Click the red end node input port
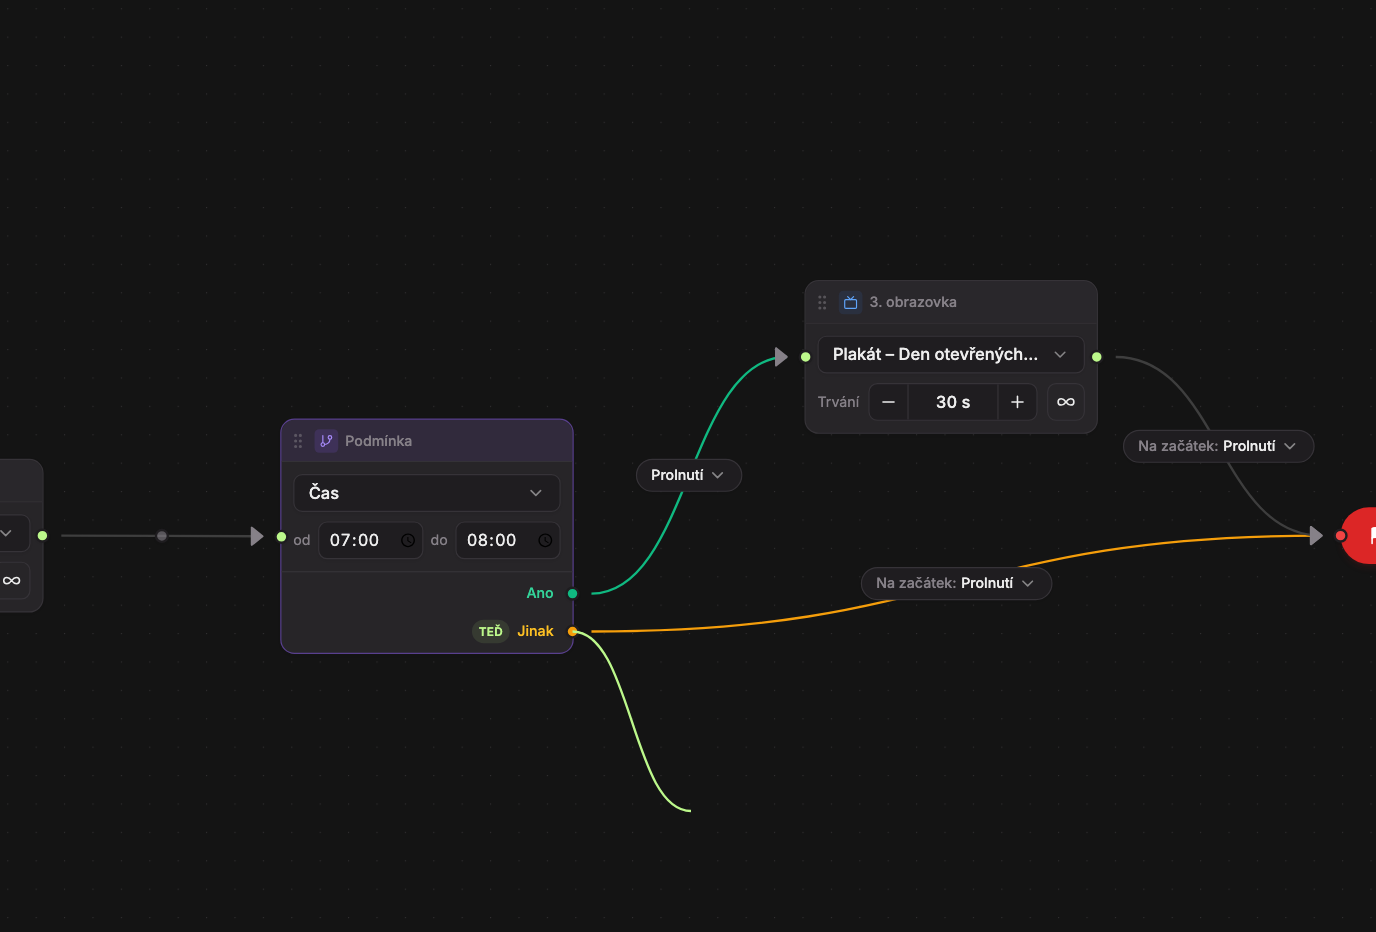This screenshot has width=1376, height=932. point(1341,536)
